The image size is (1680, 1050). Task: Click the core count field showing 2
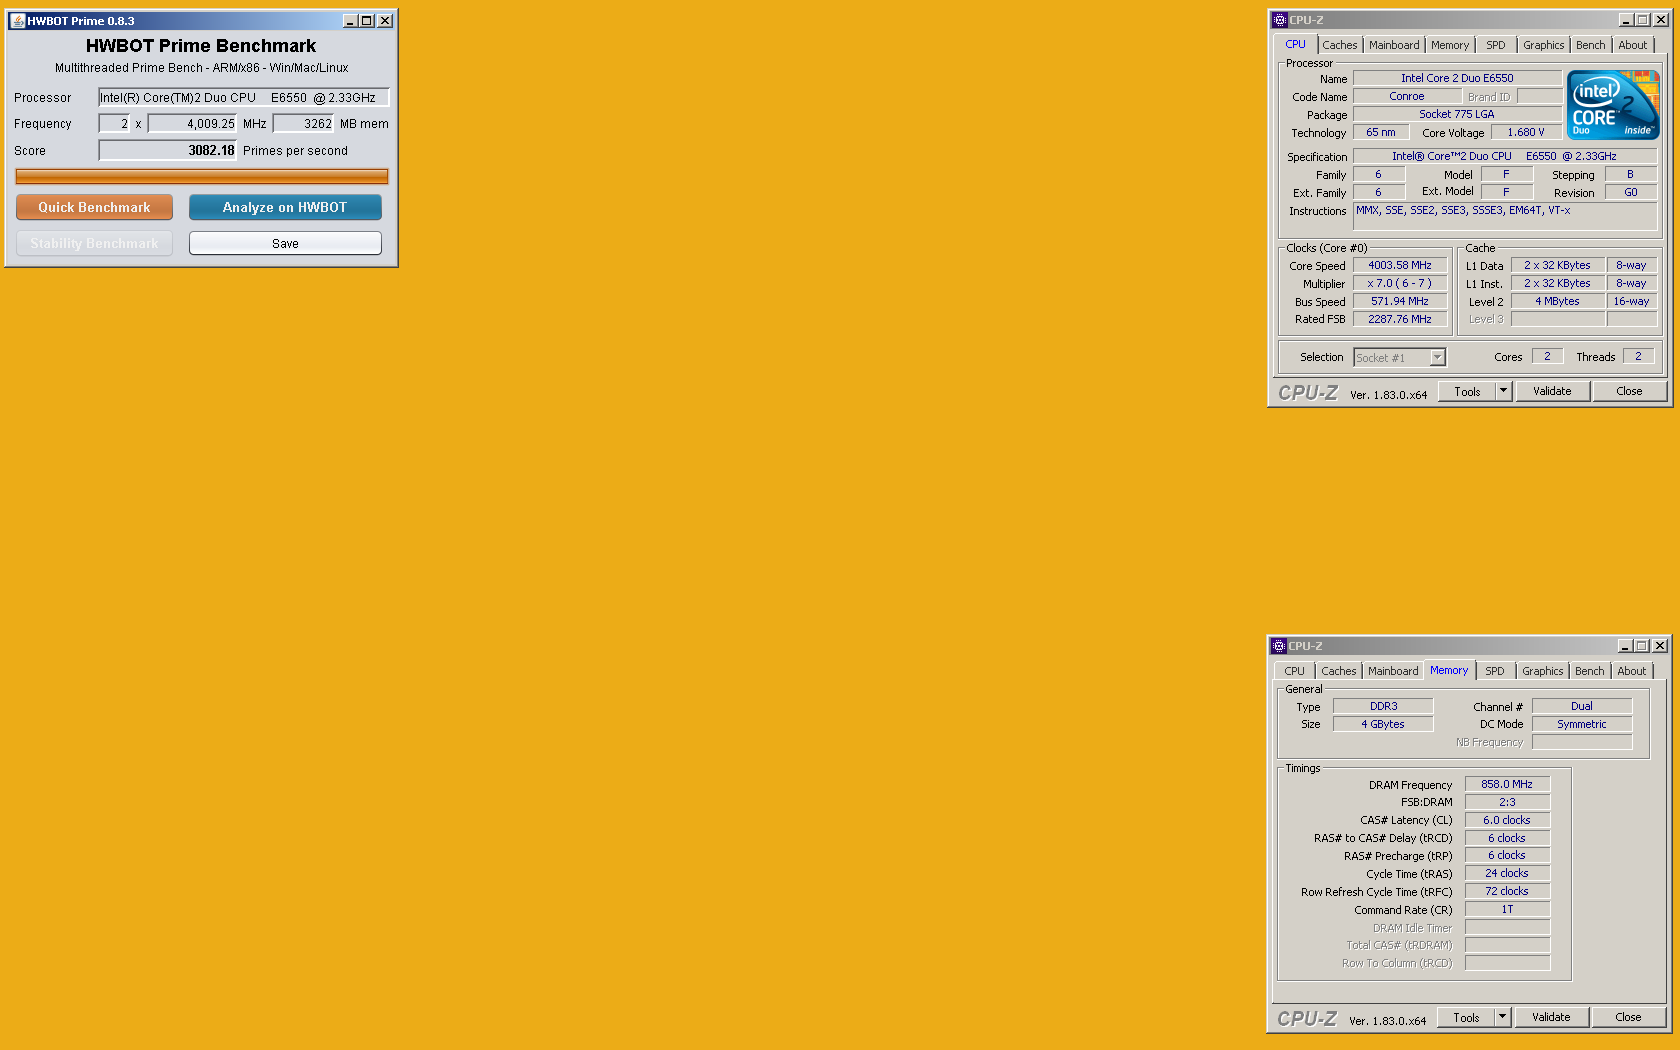114,124
